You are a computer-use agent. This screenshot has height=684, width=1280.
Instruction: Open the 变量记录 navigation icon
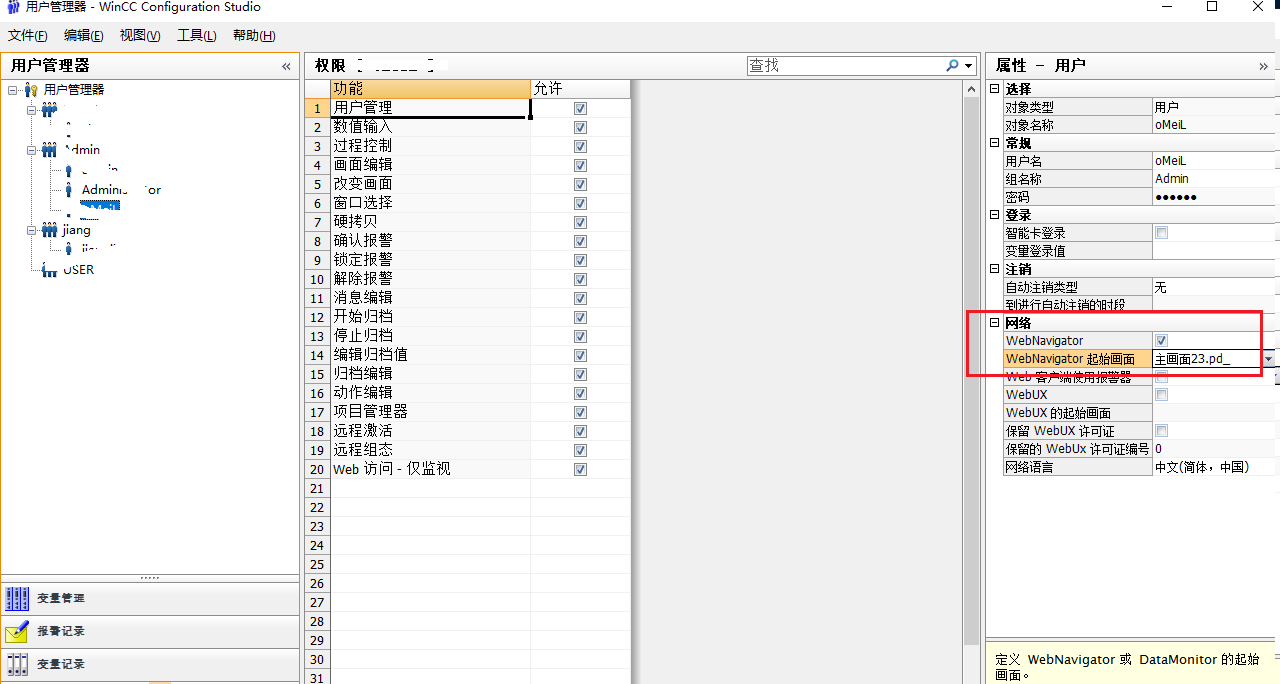(x=17, y=664)
